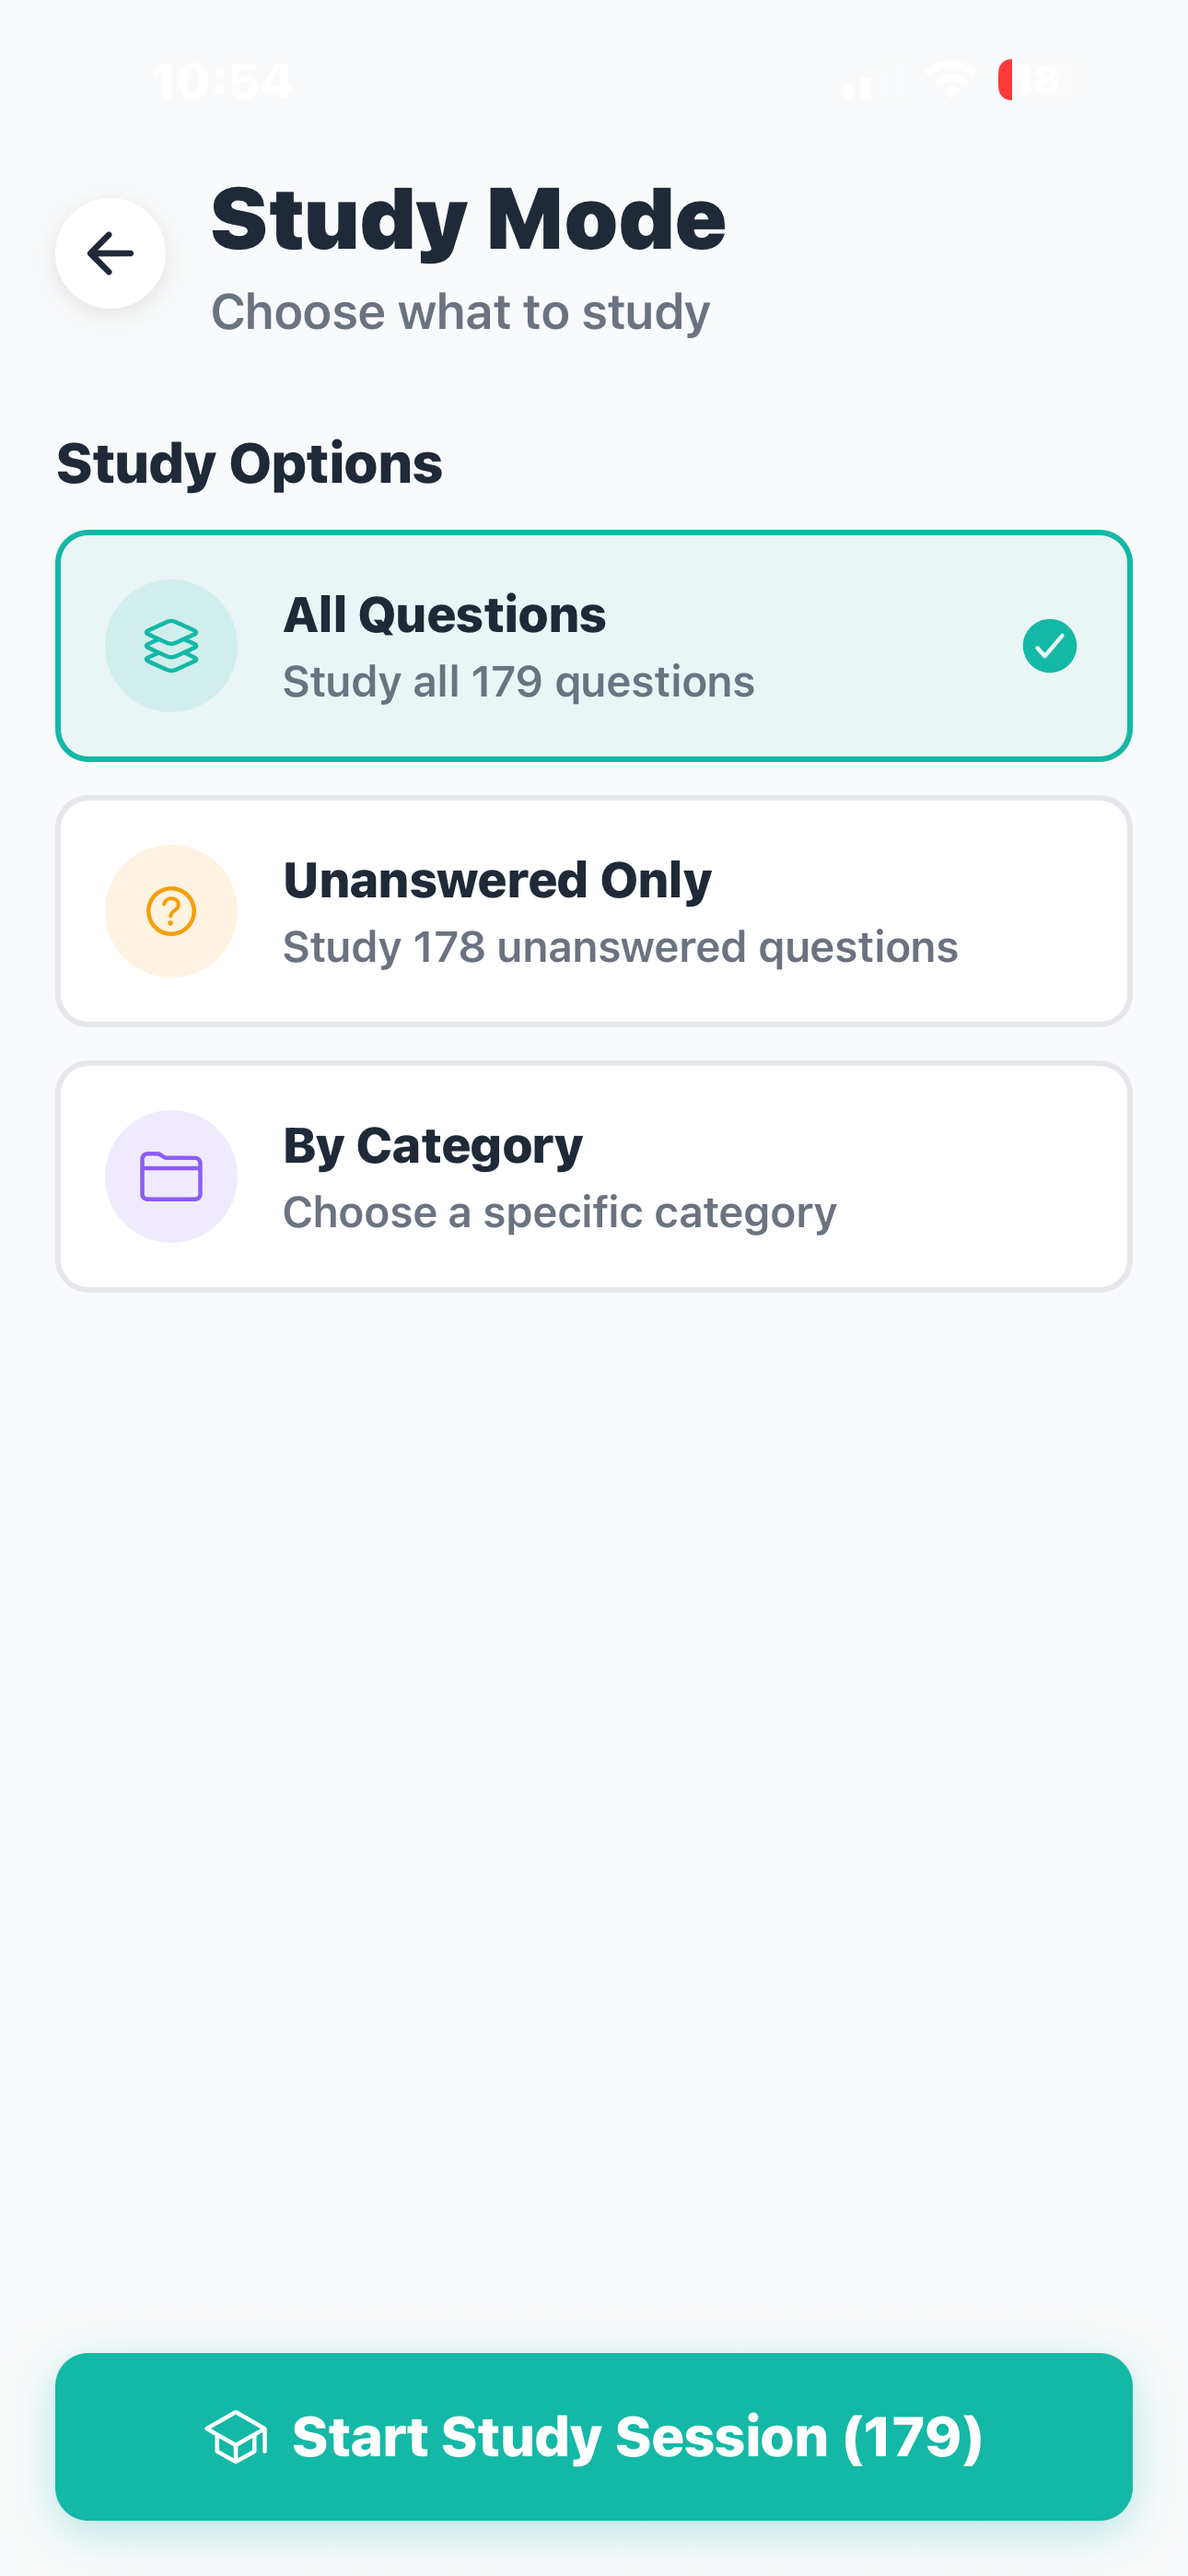Tap the battery indicator in status bar
Viewport: 1188px width, 2576px height.
[1036, 80]
